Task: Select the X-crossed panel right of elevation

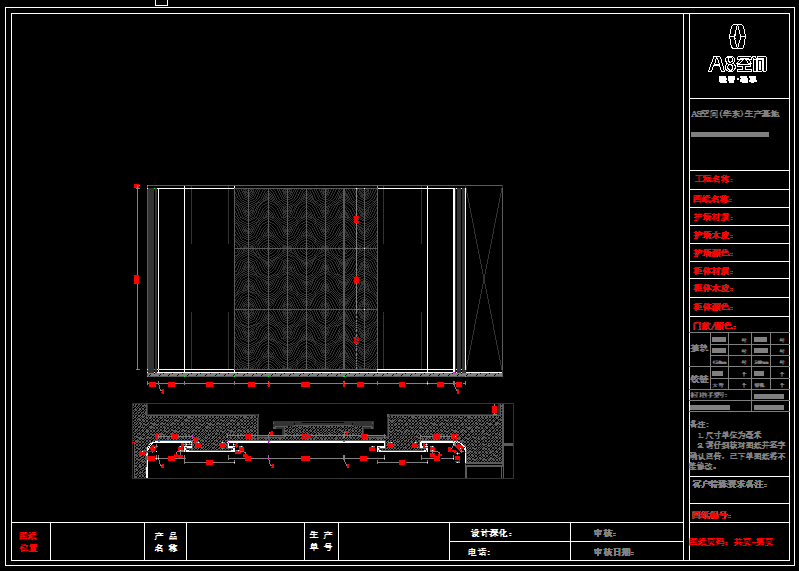Action: coord(484,278)
